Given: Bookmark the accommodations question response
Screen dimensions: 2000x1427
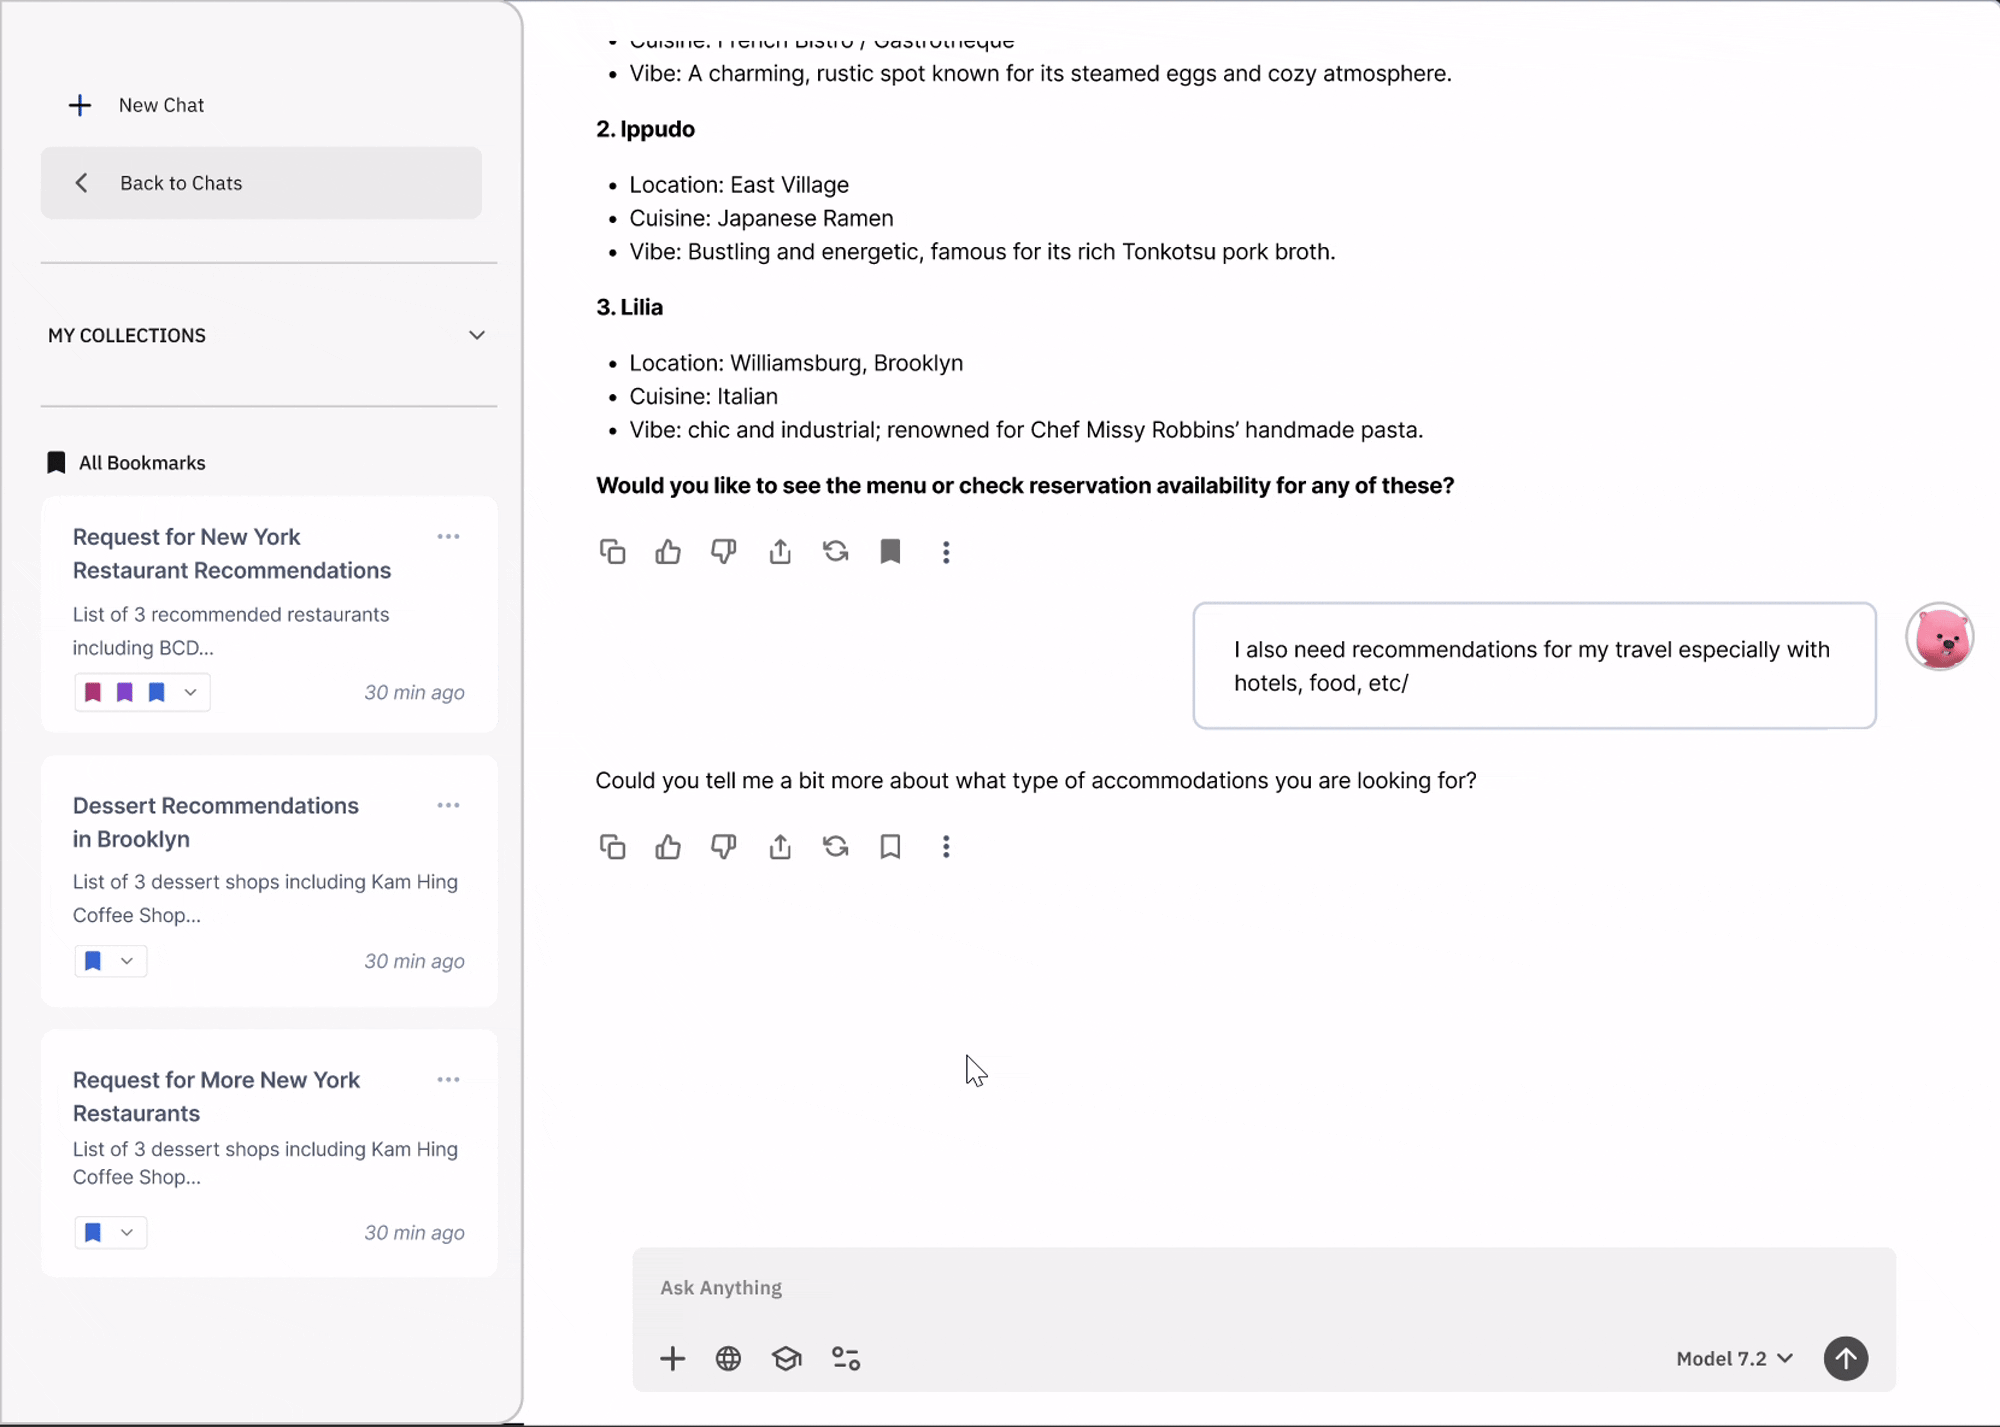Looking at the screenshot, I should 890,846.
